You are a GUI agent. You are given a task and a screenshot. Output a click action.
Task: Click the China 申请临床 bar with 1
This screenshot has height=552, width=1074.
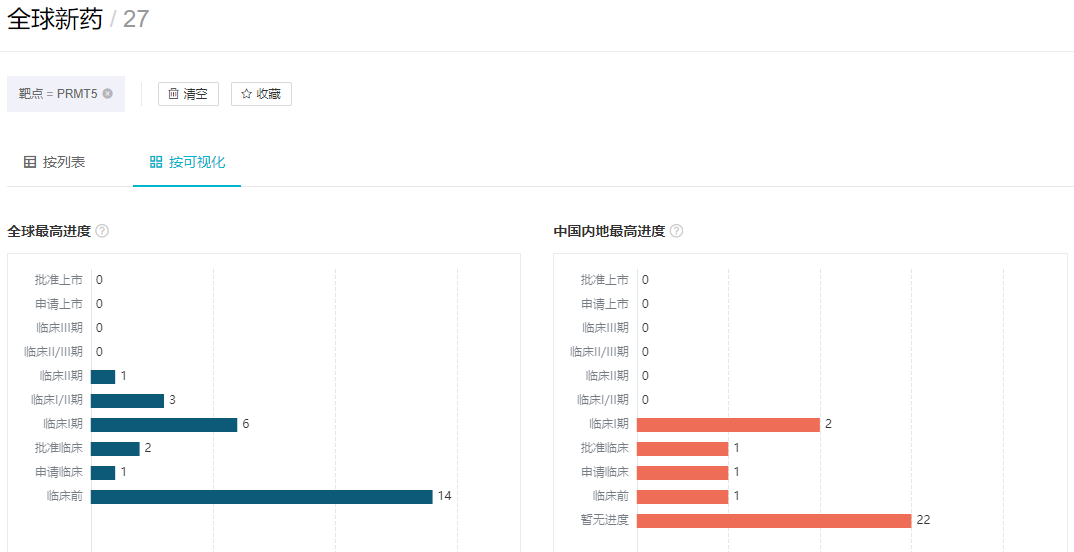click(682, 473)
